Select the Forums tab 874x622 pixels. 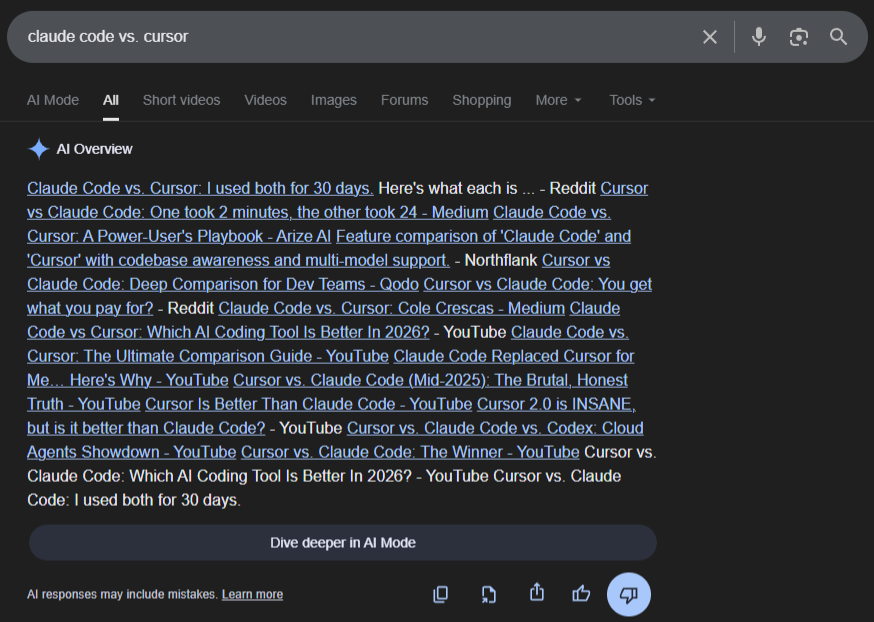404,100
